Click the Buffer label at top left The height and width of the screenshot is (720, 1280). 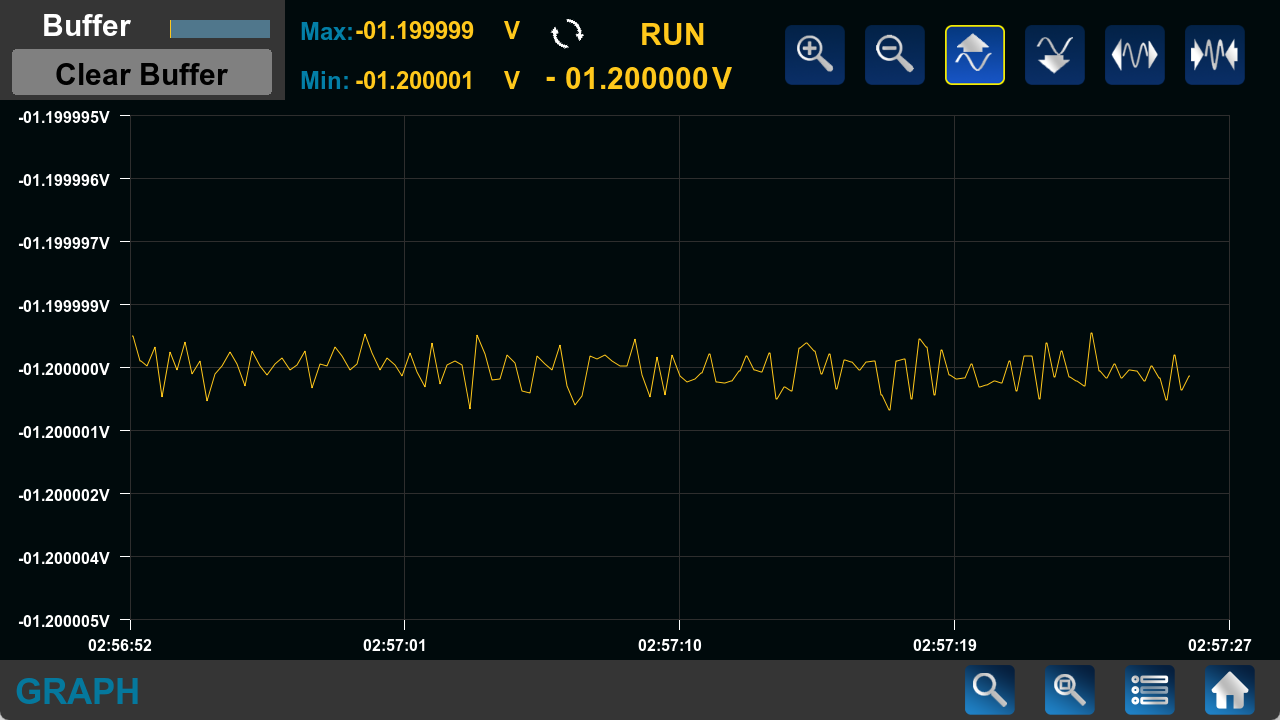coord(86,26)
